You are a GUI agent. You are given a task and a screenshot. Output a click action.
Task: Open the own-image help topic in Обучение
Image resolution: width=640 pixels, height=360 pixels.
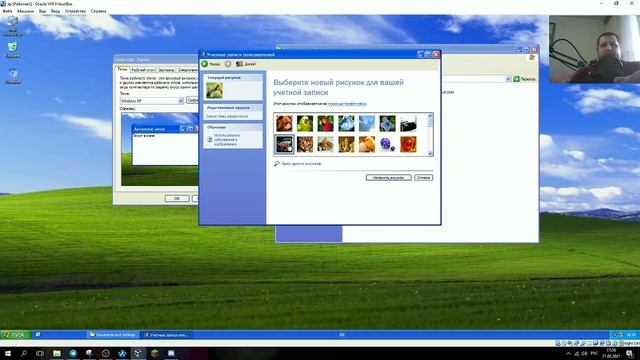(x=227, y=140)
